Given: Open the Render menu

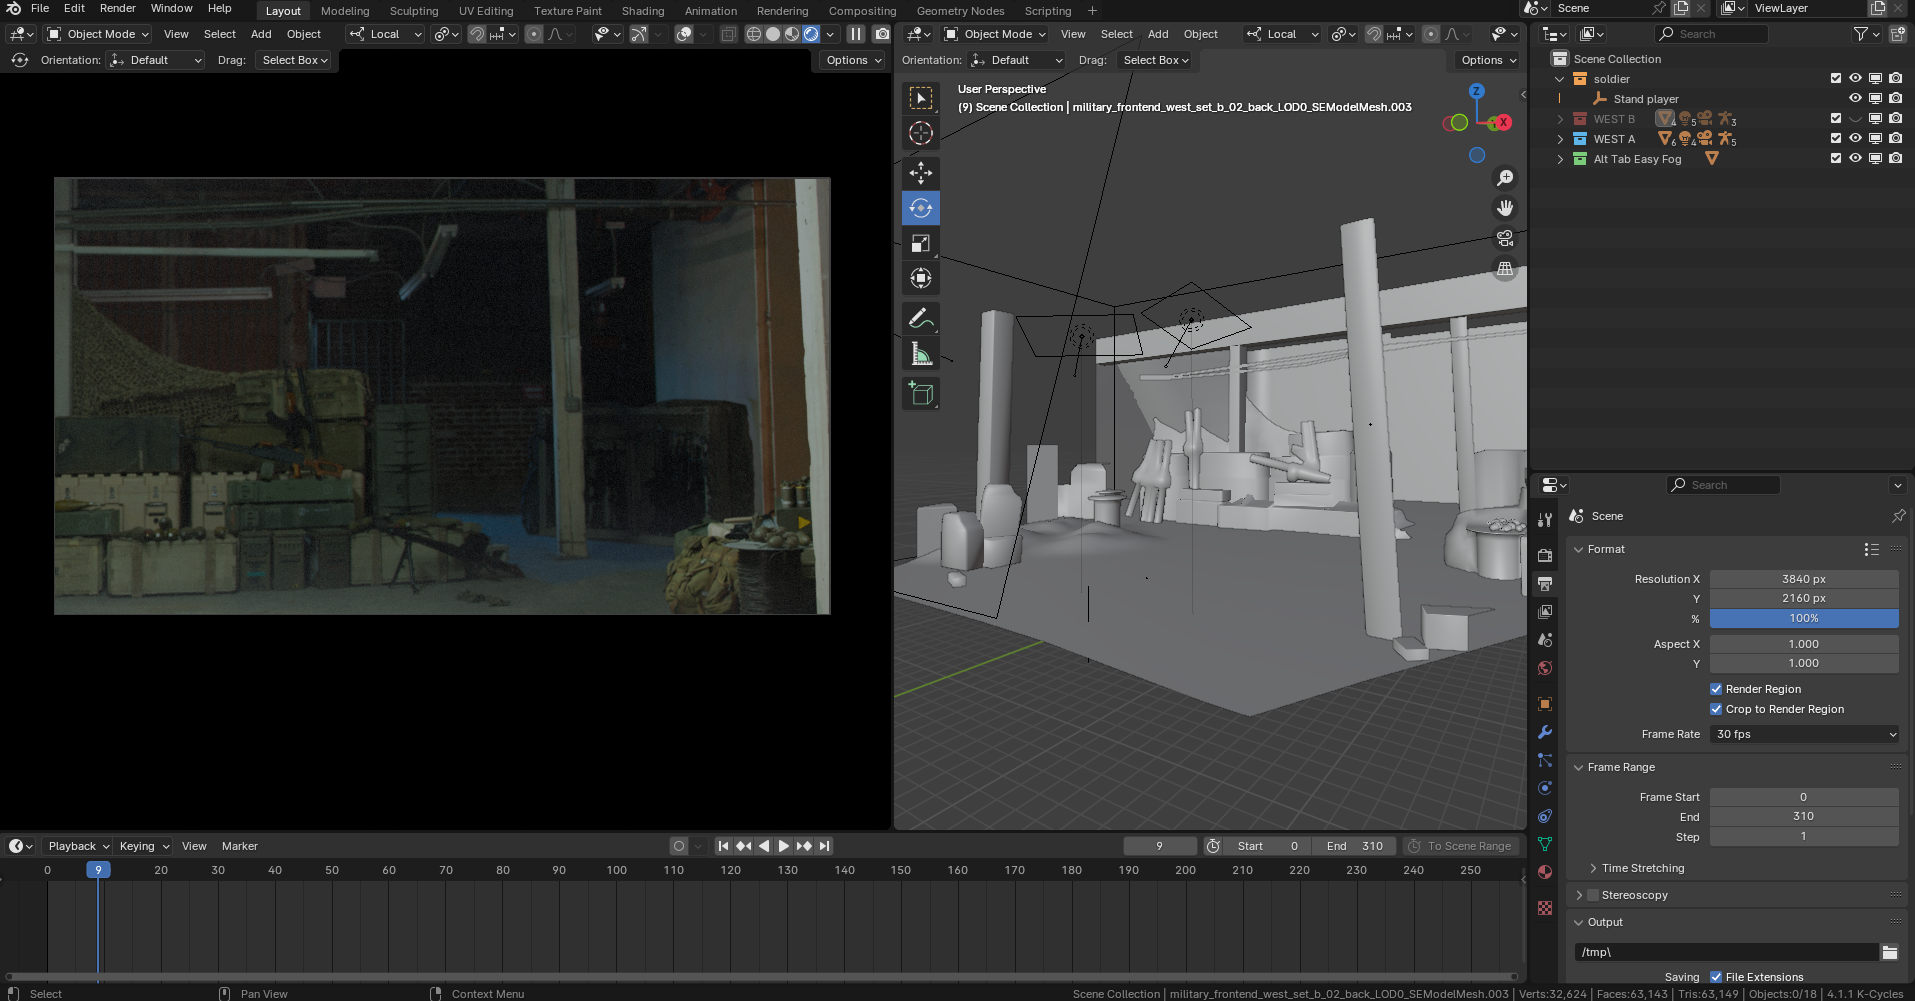Looking at the screenshot, I should (x=117, y=8).
